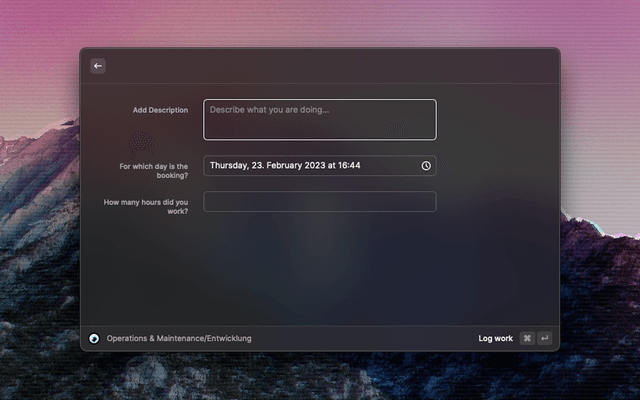
Task: Go back using the left arrow
Action: pyautogui.click(x=98, y=66)
